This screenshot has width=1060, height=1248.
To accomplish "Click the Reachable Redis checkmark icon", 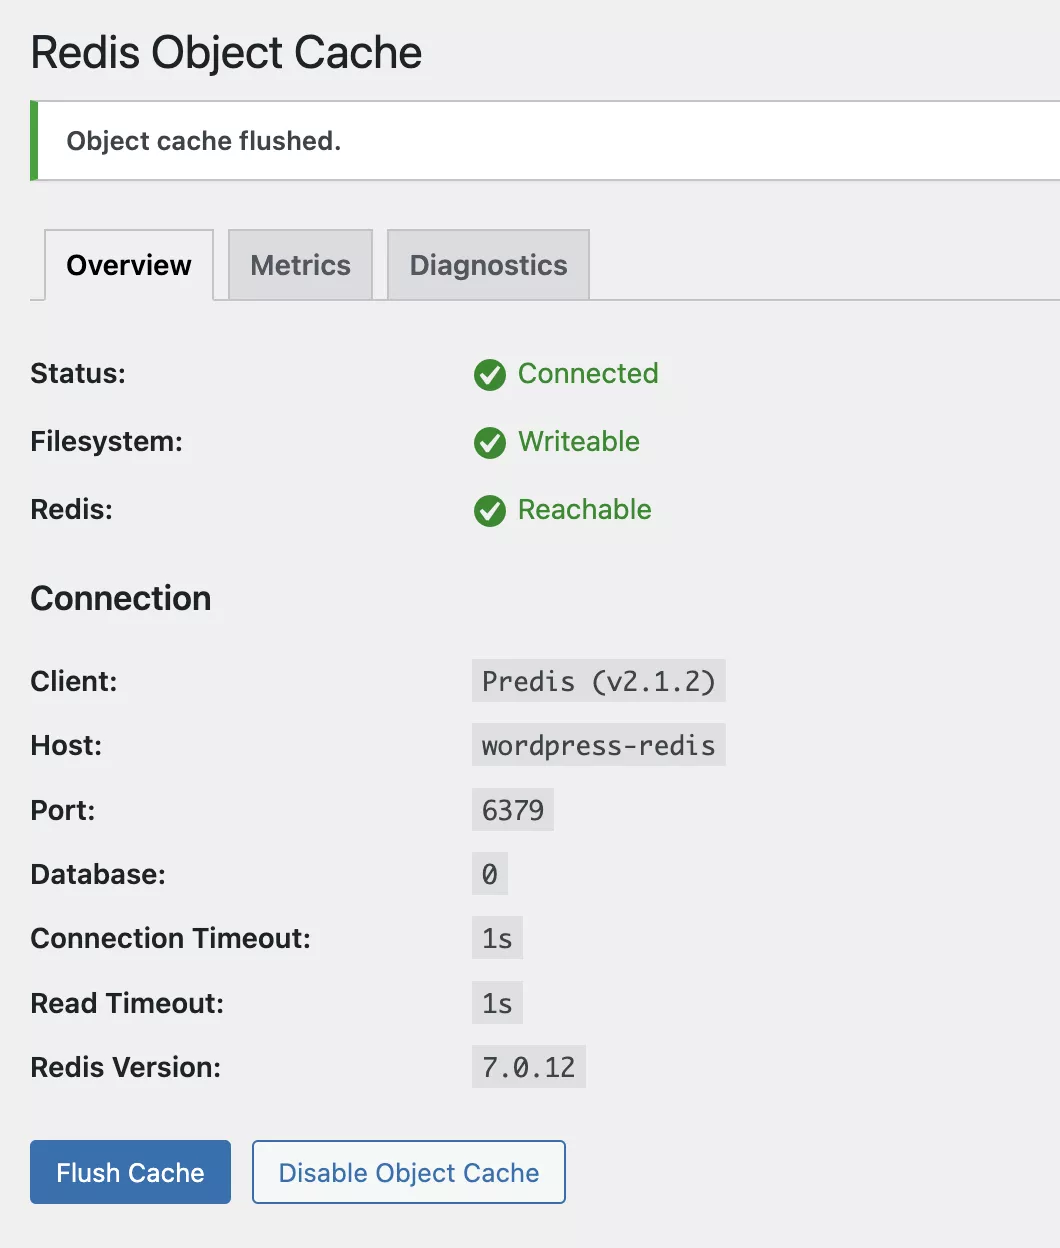I will 489,510.
